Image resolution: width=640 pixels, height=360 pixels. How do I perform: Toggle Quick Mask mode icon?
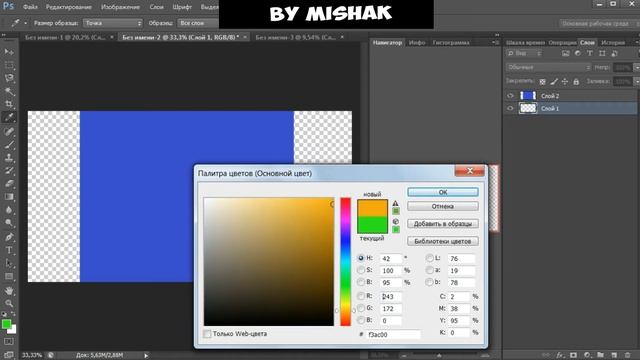[x=9, y=341]
